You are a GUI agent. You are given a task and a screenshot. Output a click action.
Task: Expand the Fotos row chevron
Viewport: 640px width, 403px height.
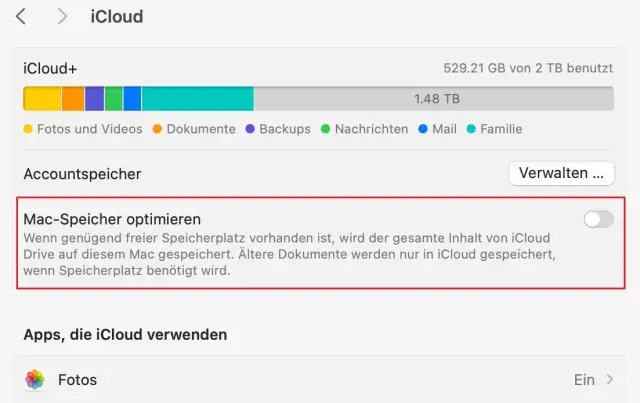click(610, 380)
